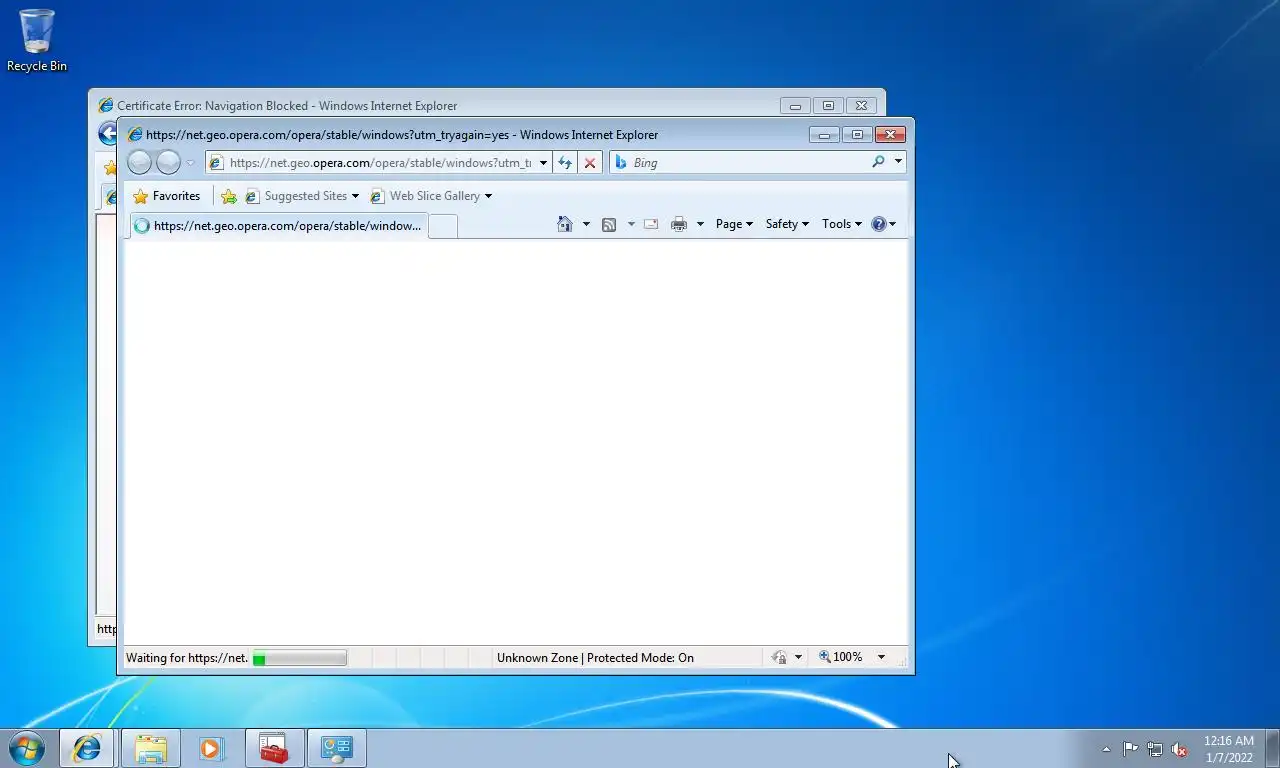This screenshot has width=1280, height=768.
Task: Click the Back navigation button in front browser
Action: click(140, 162)
